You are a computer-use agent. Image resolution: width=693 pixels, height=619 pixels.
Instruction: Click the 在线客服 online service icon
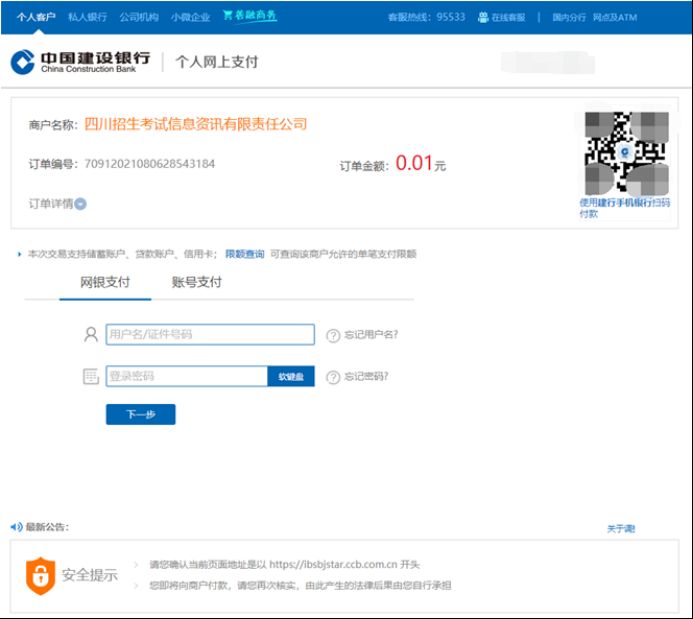click(x=483, y=17)
